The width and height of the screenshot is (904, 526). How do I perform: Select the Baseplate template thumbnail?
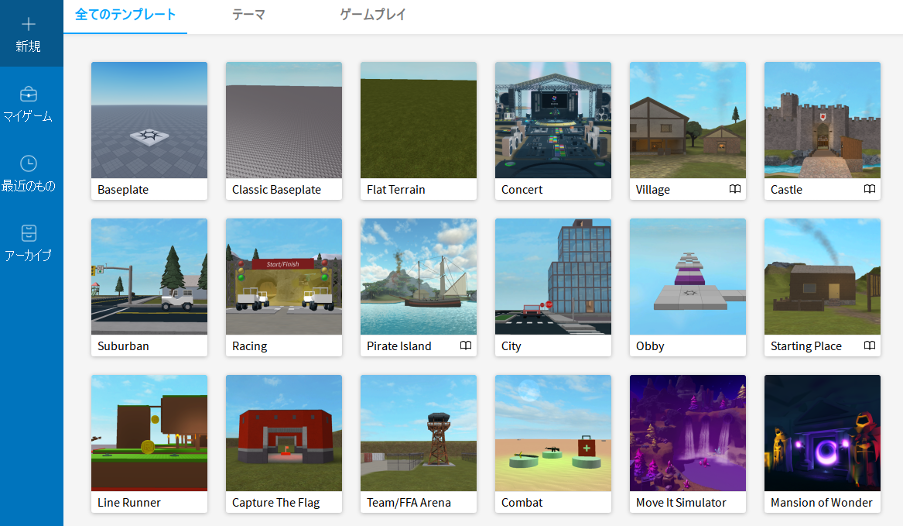[x=149, y=120]
